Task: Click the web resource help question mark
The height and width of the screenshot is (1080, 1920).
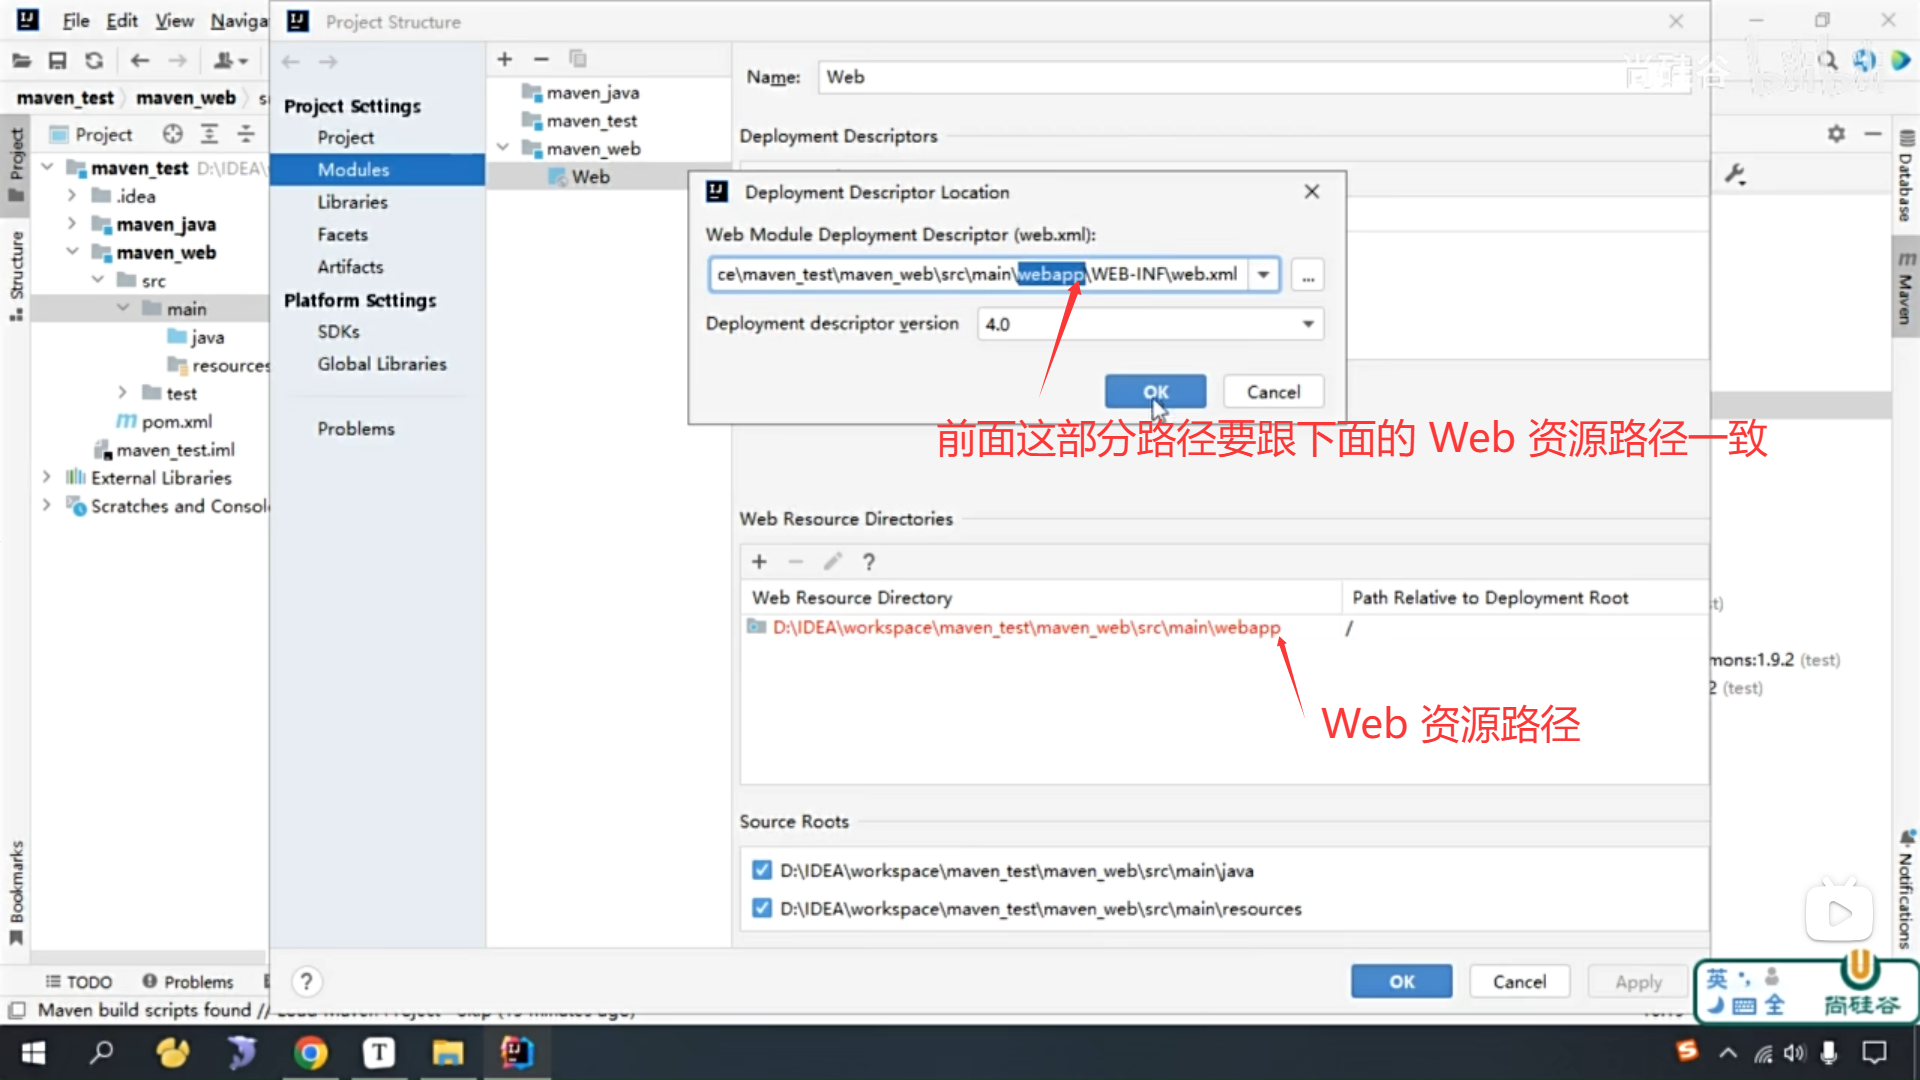Action: [x=869, y=562]
